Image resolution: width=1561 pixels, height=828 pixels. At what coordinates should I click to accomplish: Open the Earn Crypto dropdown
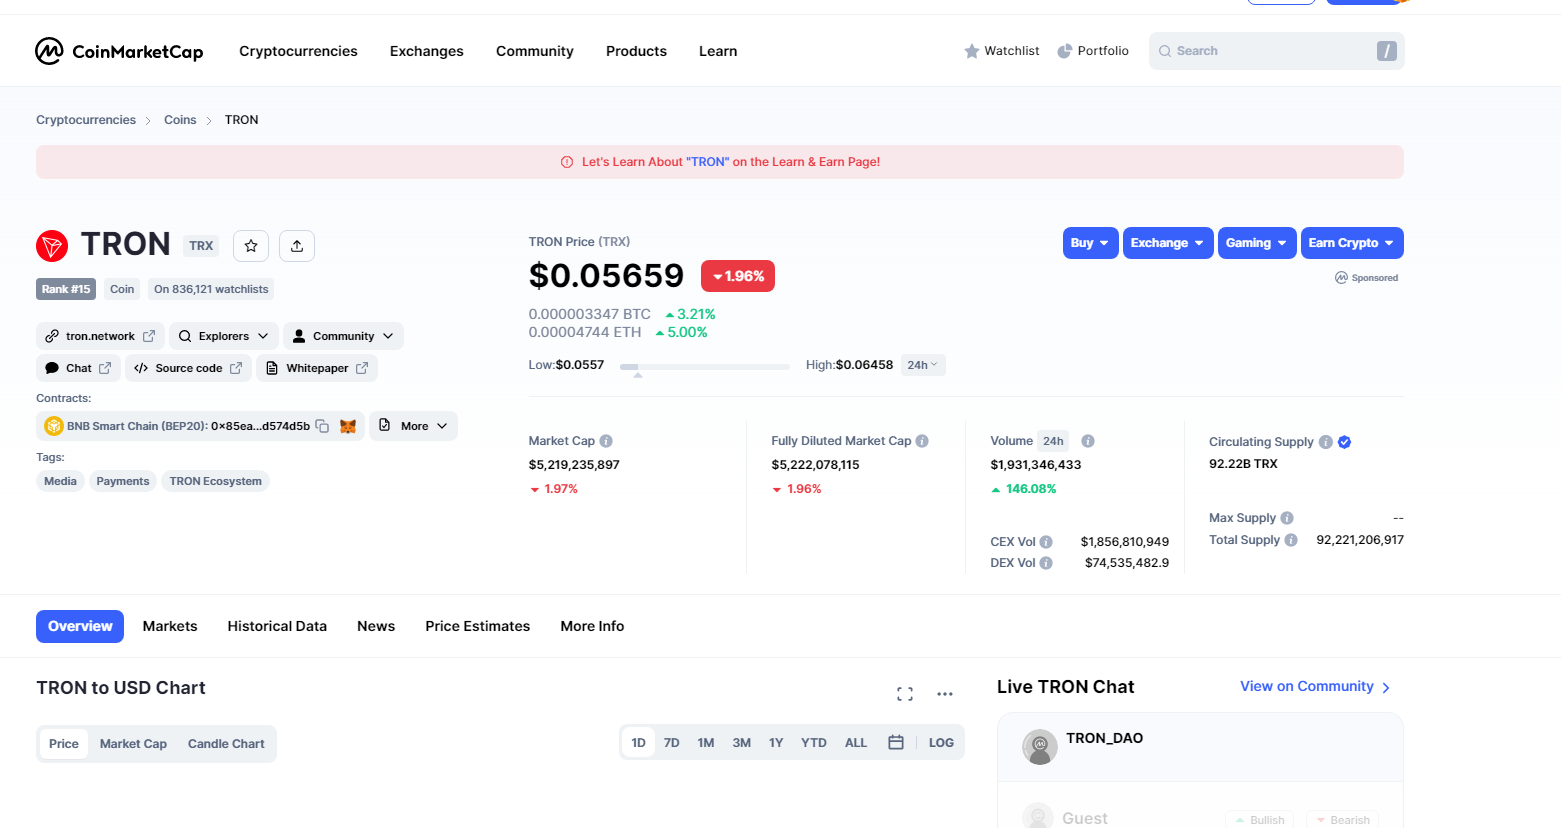pyautogui.click(x=1352, y=243)
